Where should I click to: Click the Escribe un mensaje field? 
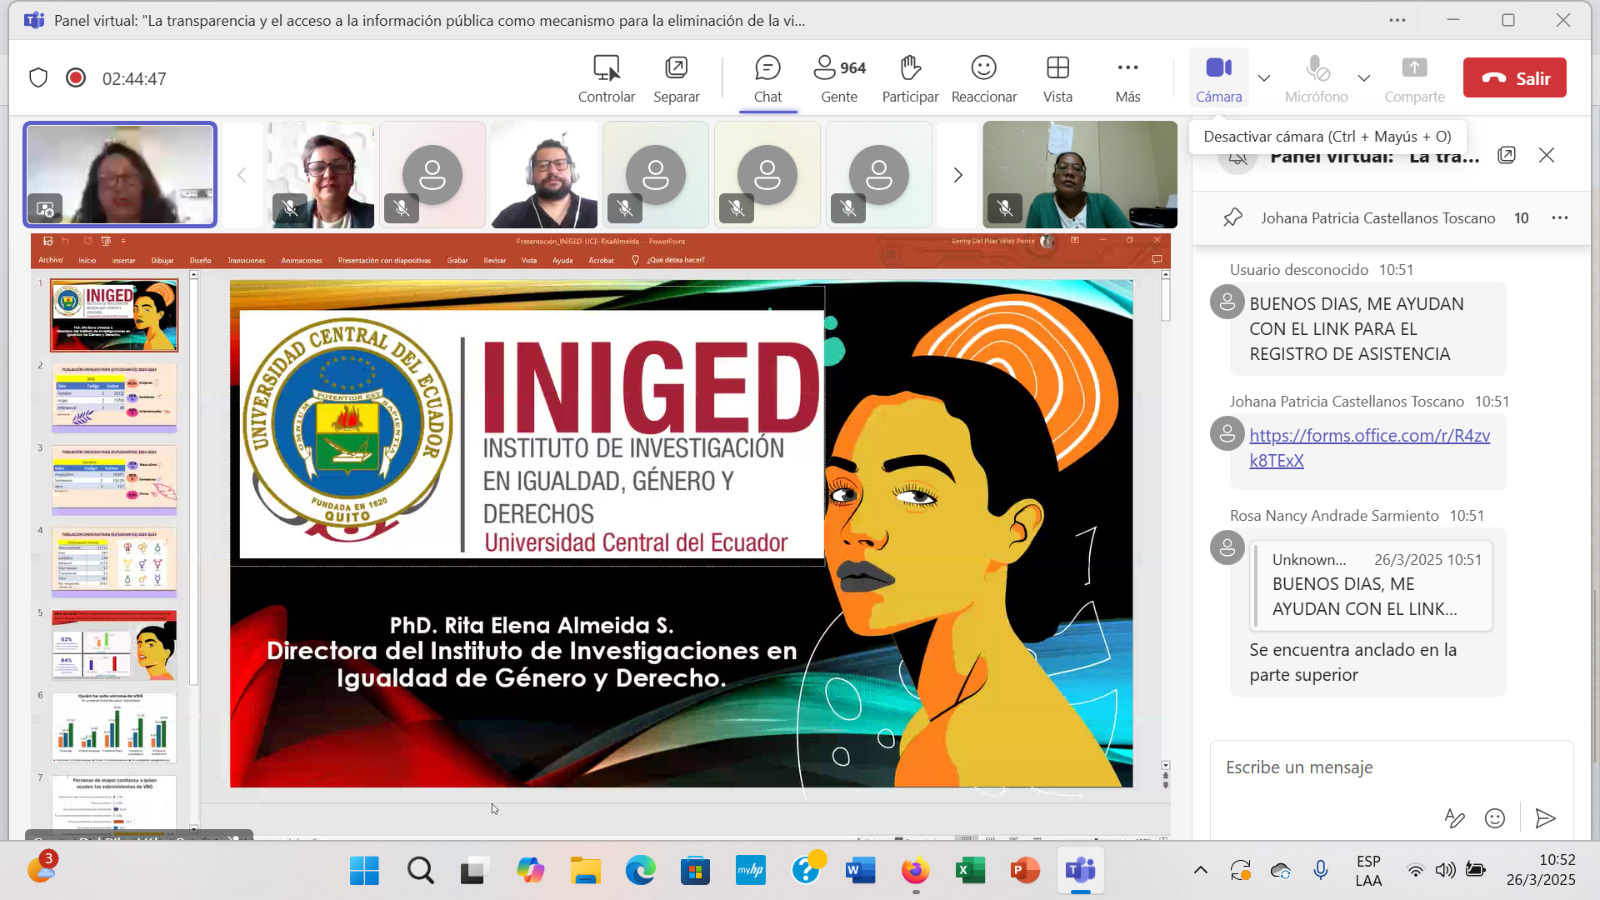(x=1380, y=767)
